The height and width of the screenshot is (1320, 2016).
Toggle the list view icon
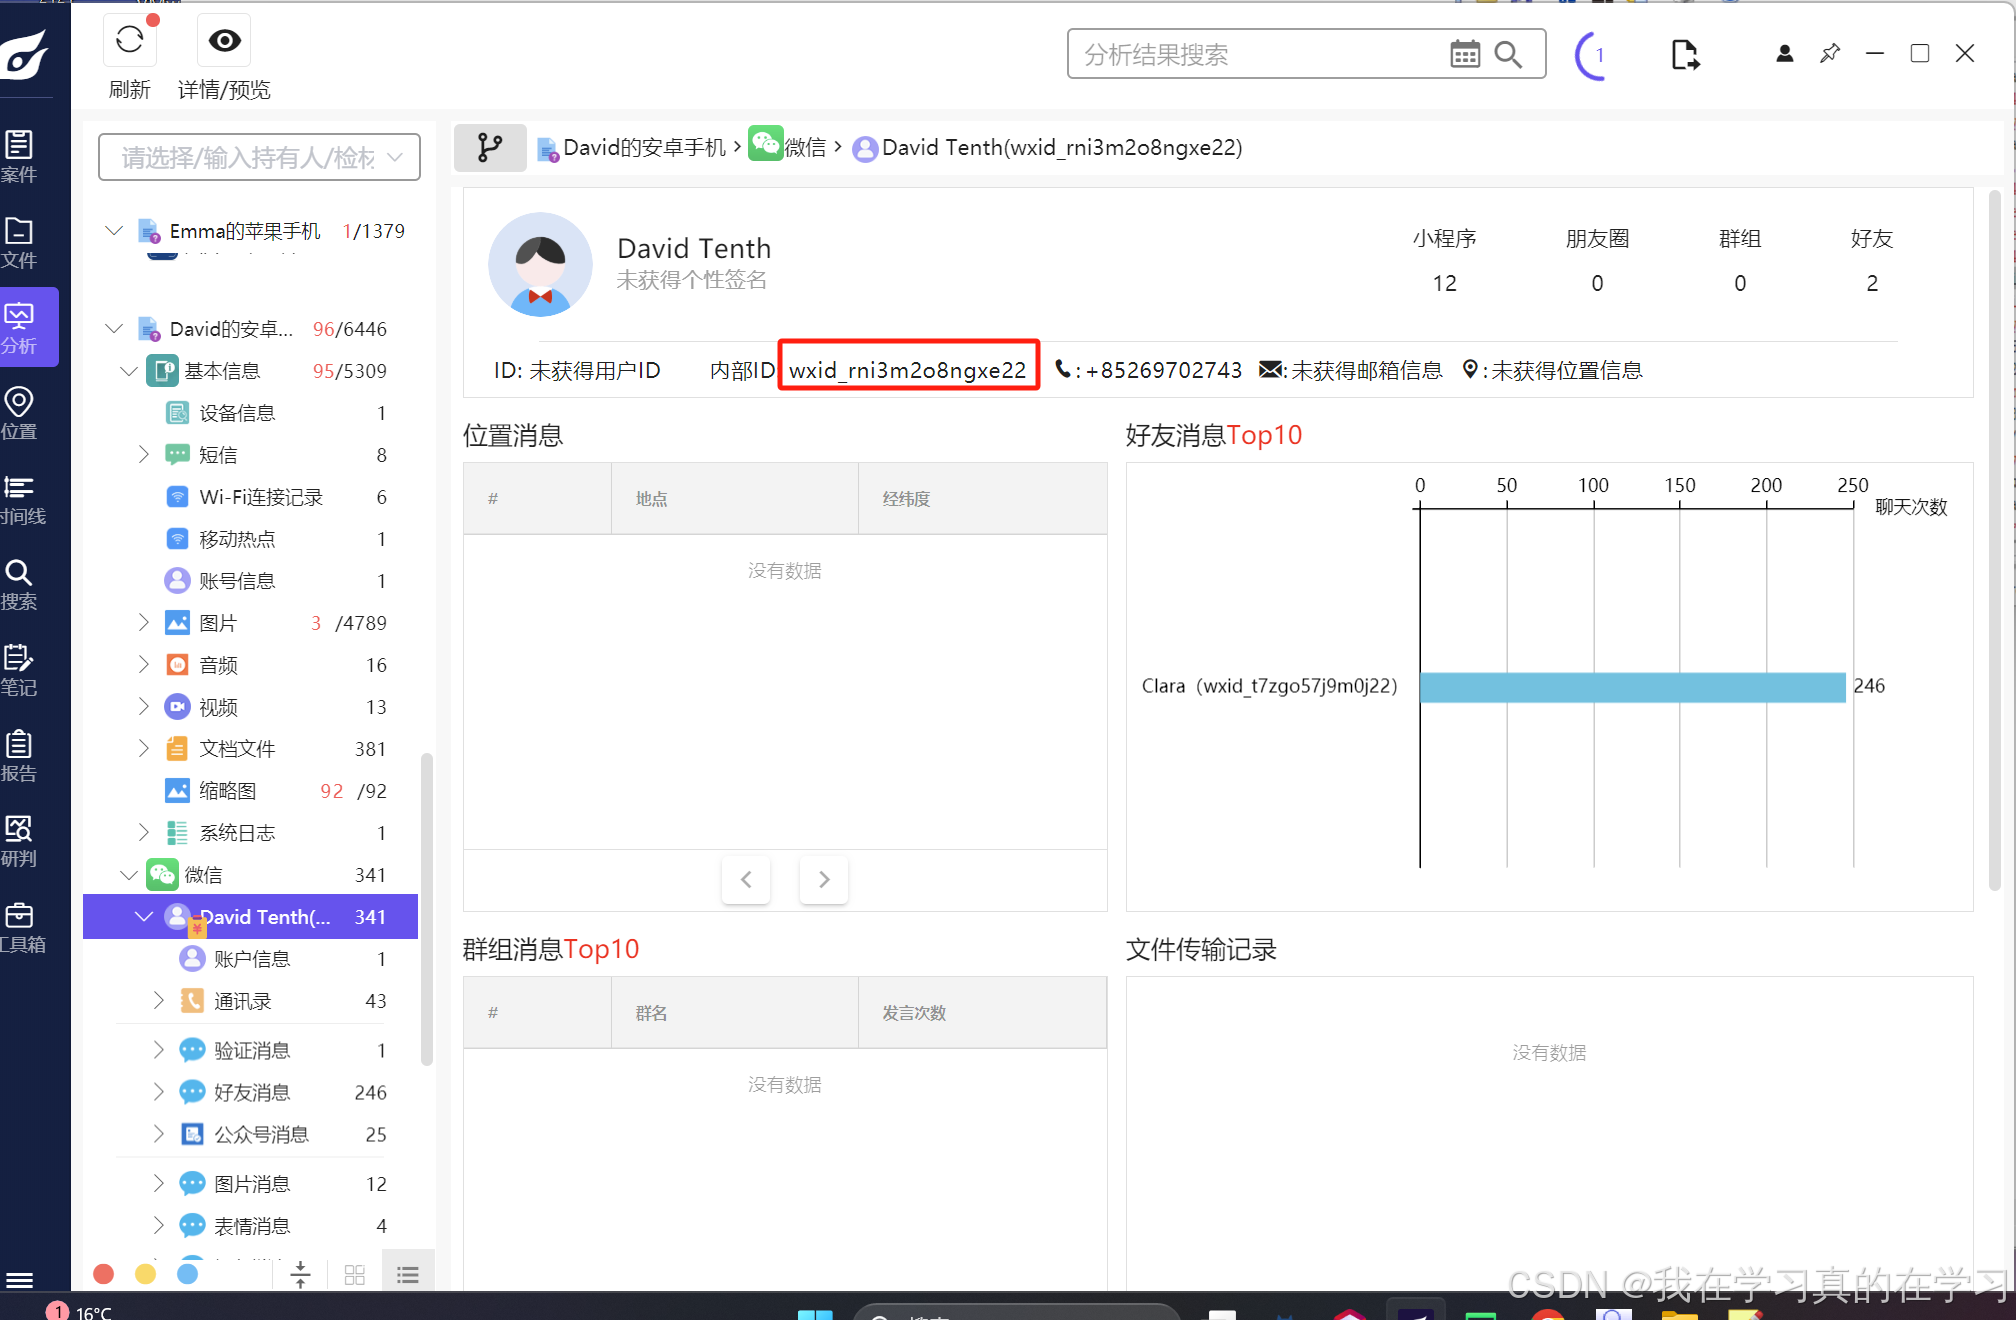pyautogui.click(x=408, y=1274)
